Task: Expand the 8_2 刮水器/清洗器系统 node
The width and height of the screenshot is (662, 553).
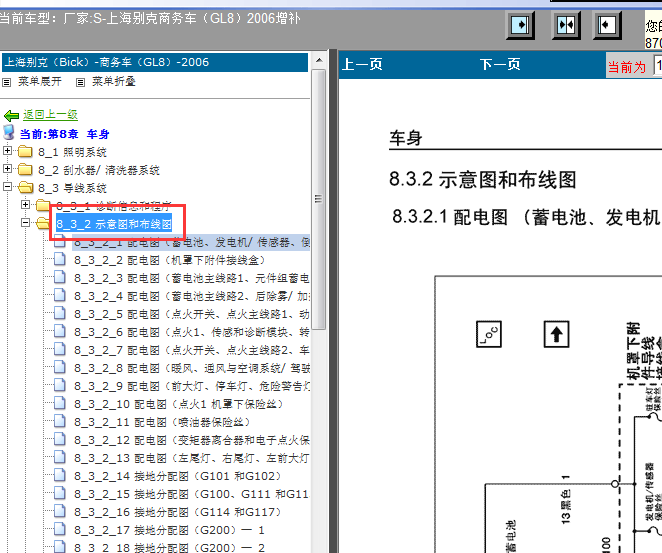Action: pos(7,168)
